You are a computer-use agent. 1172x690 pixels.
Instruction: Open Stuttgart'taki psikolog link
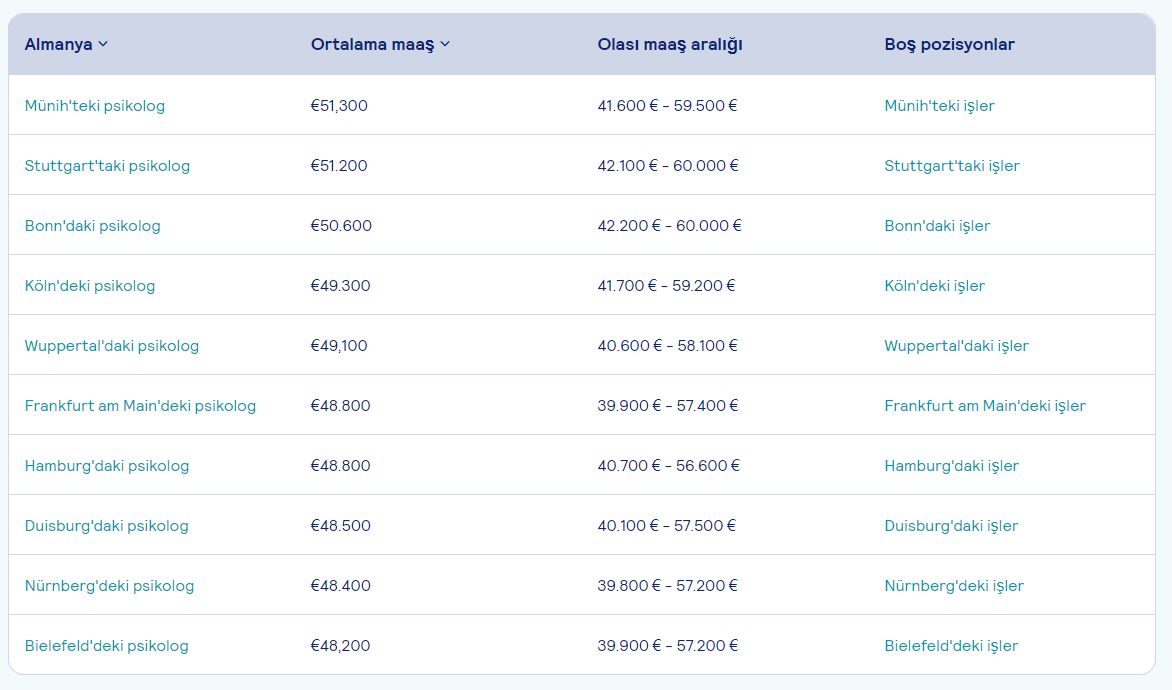pos(107,166)
